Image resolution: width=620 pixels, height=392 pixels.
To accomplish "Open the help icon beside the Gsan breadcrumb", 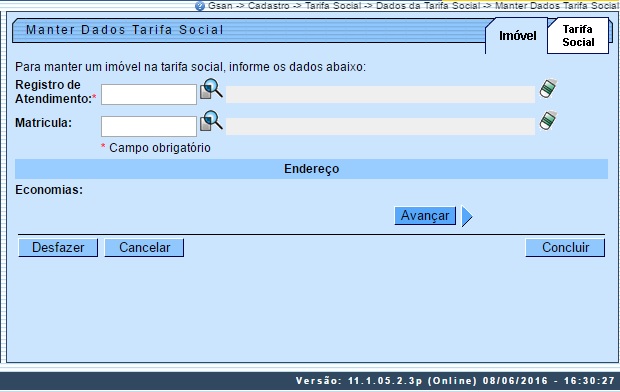I will (200, 6).
